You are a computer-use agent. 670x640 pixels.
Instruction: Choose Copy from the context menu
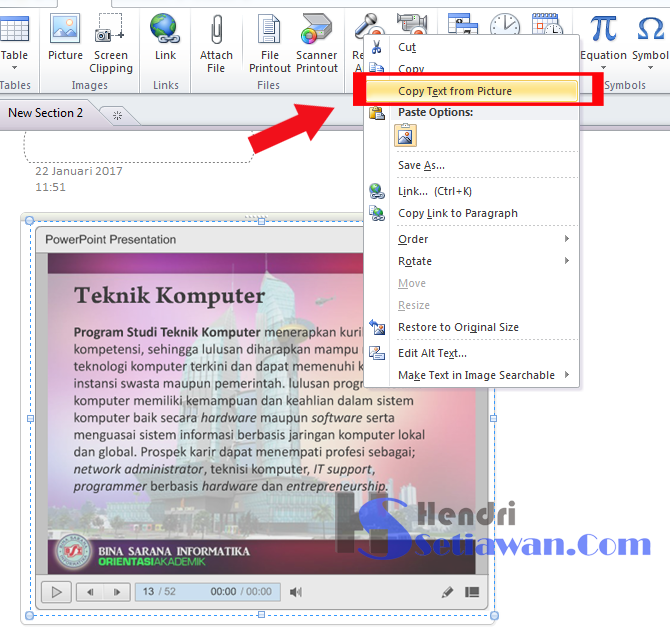click(472, 68)
